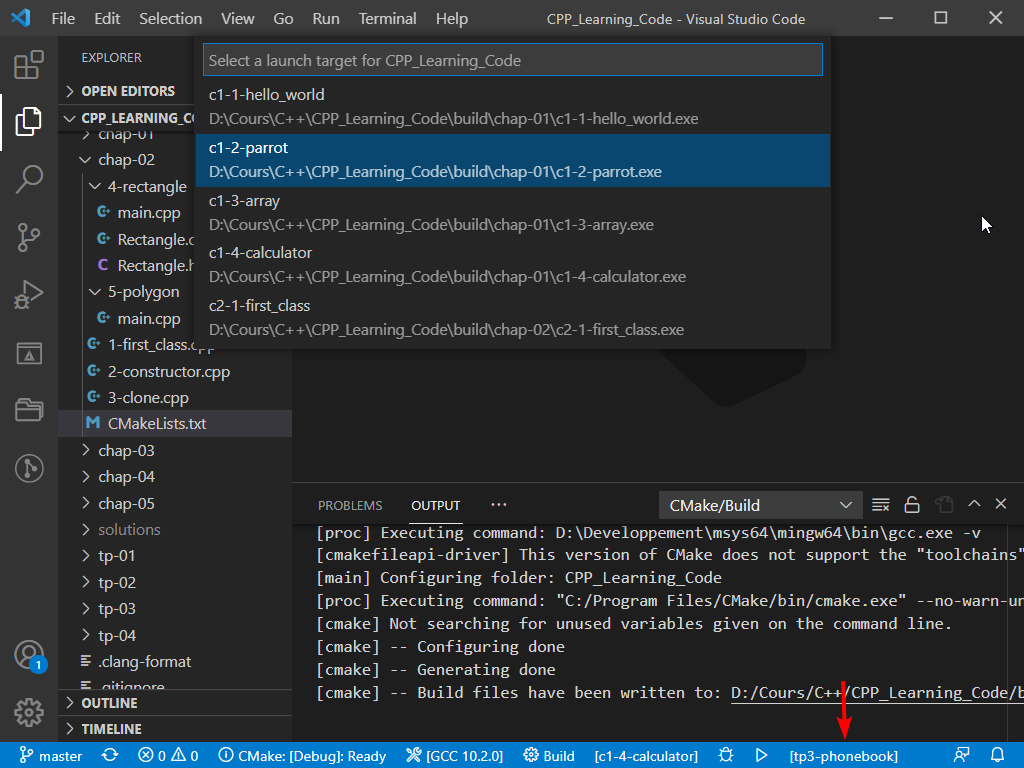Image resolution: width=1024 pixels, height=768 pixels.
Task: Click the master branch status item
Action: [x=51, y=756]
